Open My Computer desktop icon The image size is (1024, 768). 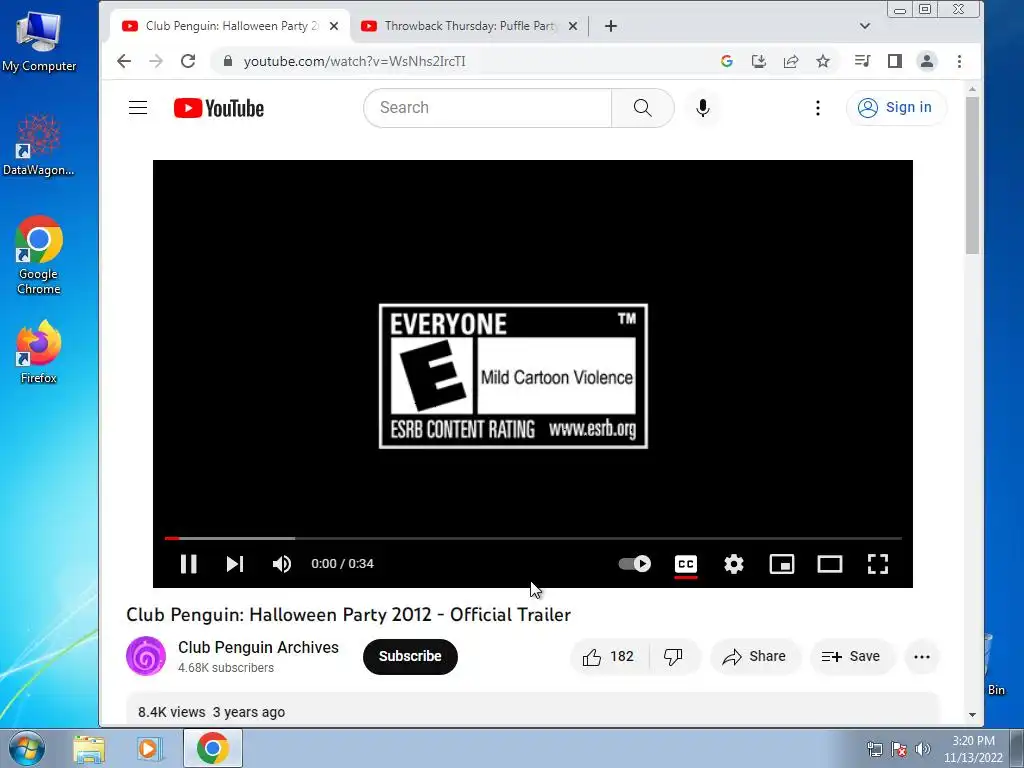39,41
